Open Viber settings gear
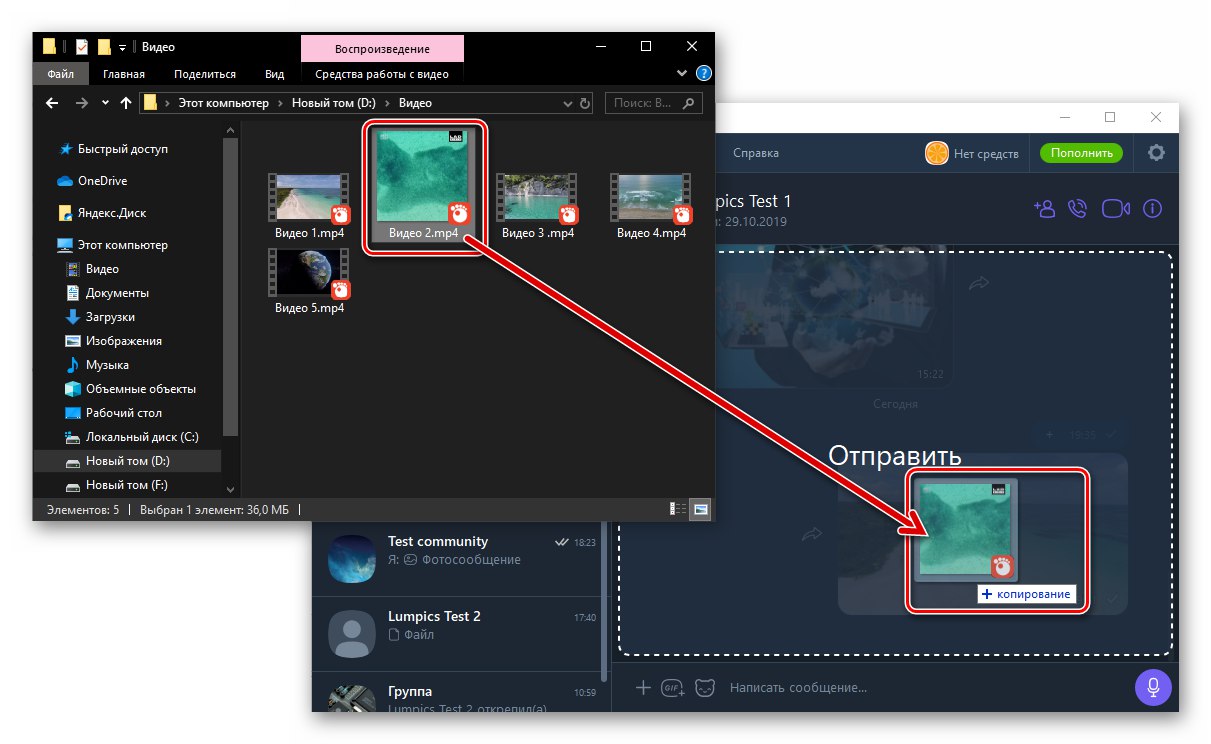The width and height of the screenshot is (1211, 744). [1156, 153]
